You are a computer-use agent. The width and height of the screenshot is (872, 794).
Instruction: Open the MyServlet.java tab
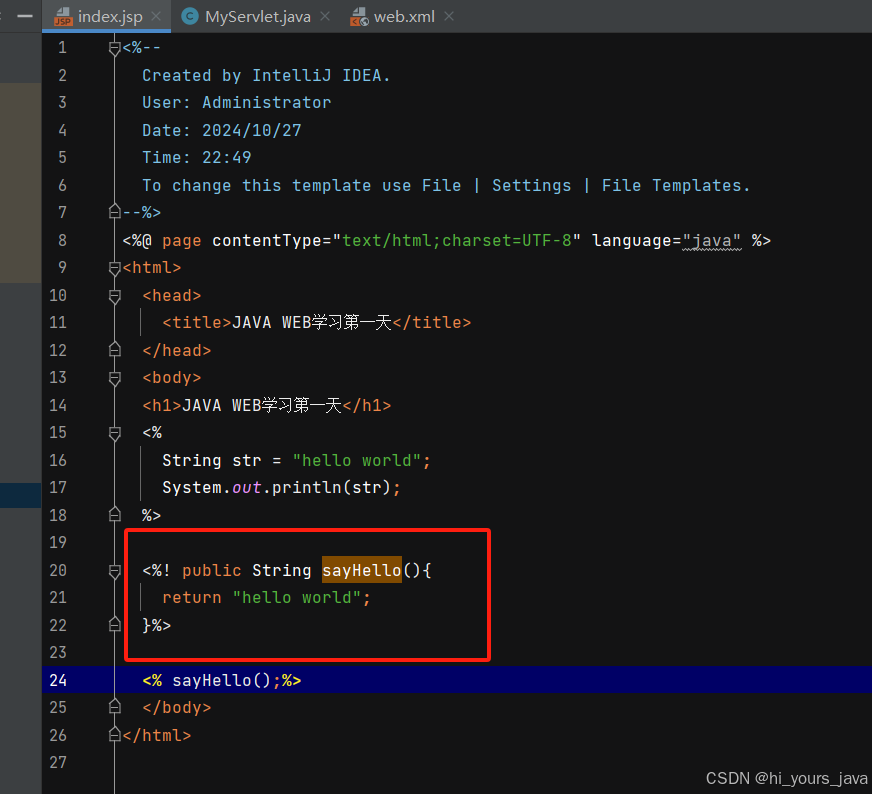click(x=257, y=17)
